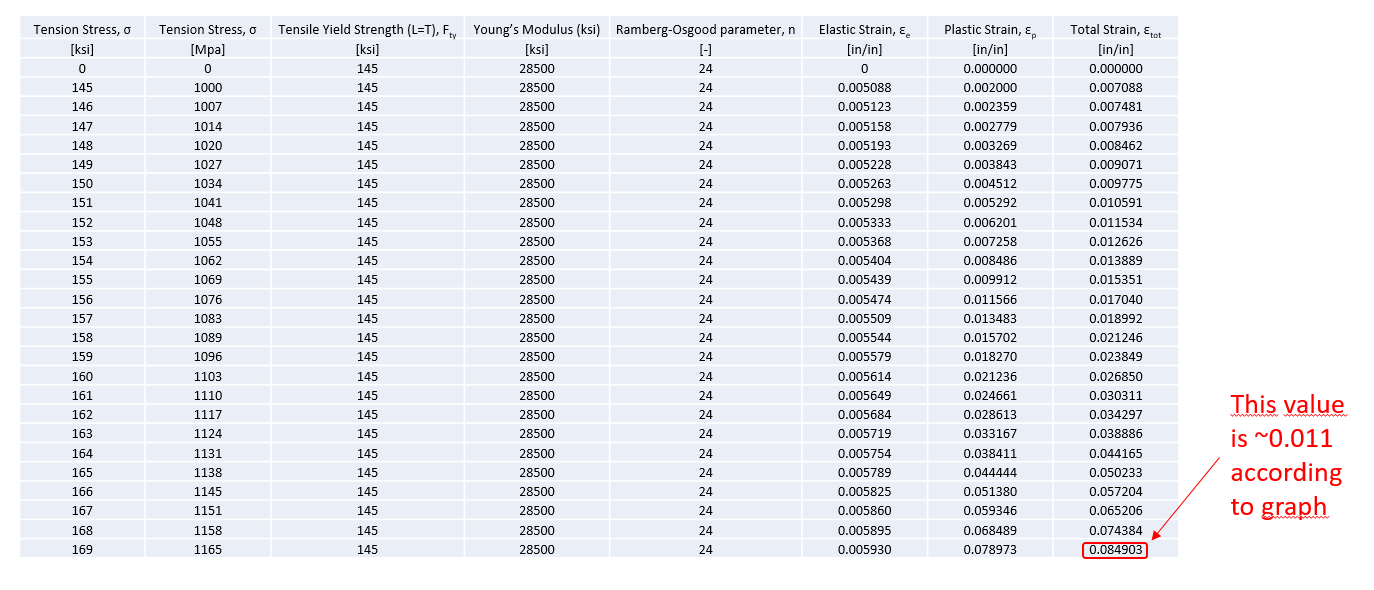Select total strain value 0.009775
The height and width of the screenshot is (590, 1374).
[1115, 184]
